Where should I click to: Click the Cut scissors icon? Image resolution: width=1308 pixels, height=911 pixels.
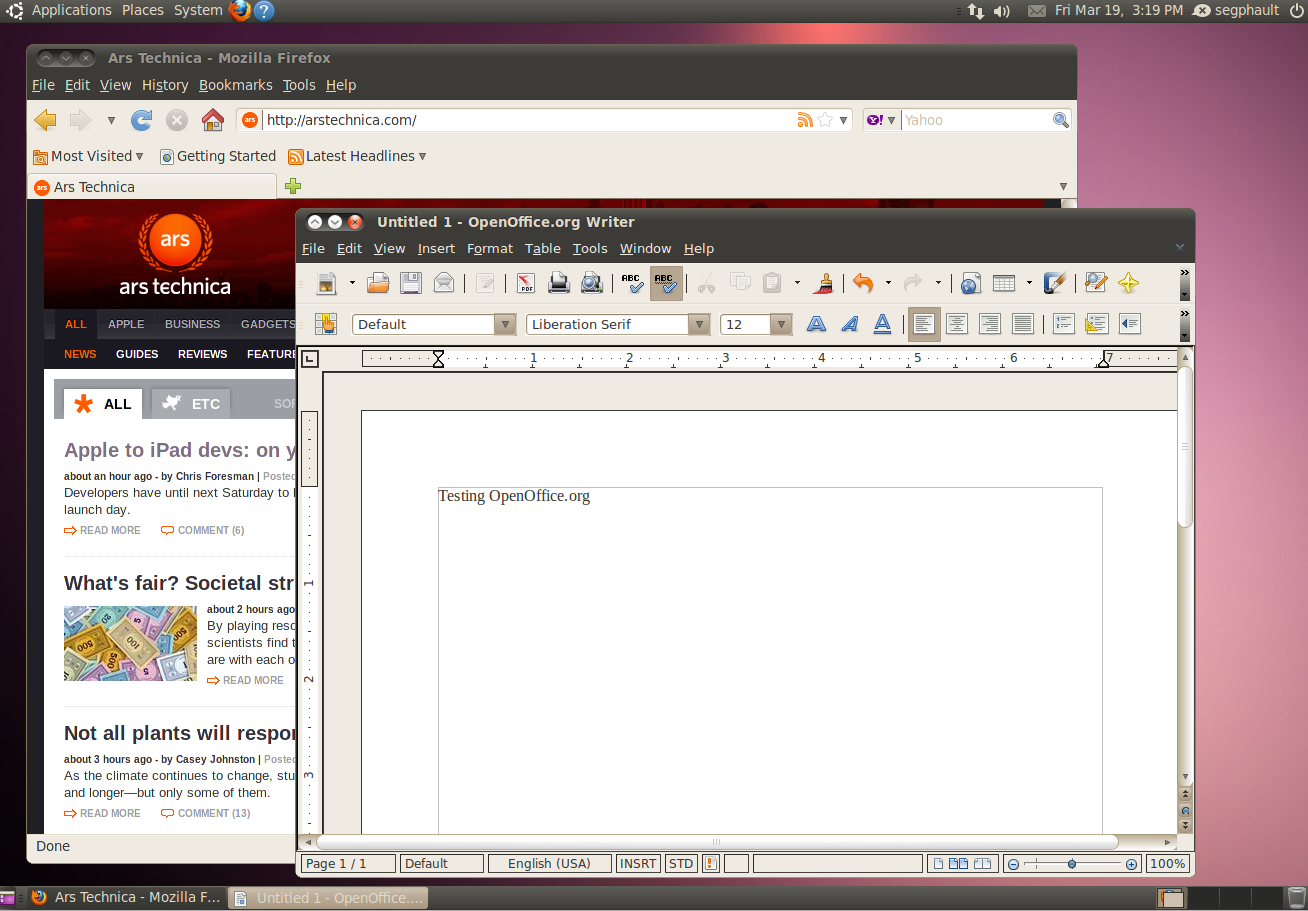707,284
